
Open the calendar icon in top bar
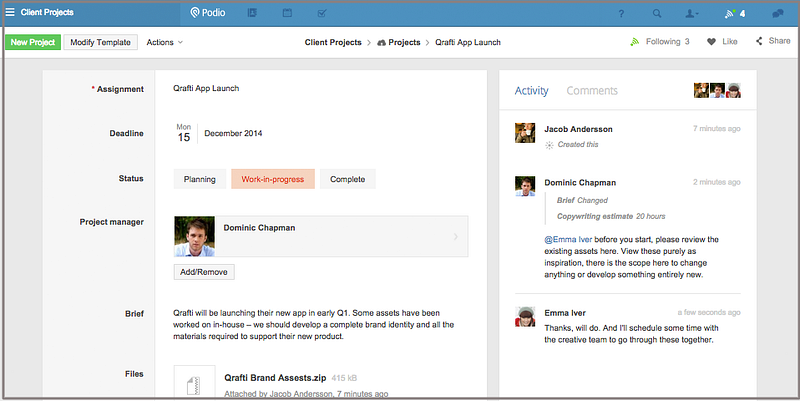coord(287,13)
